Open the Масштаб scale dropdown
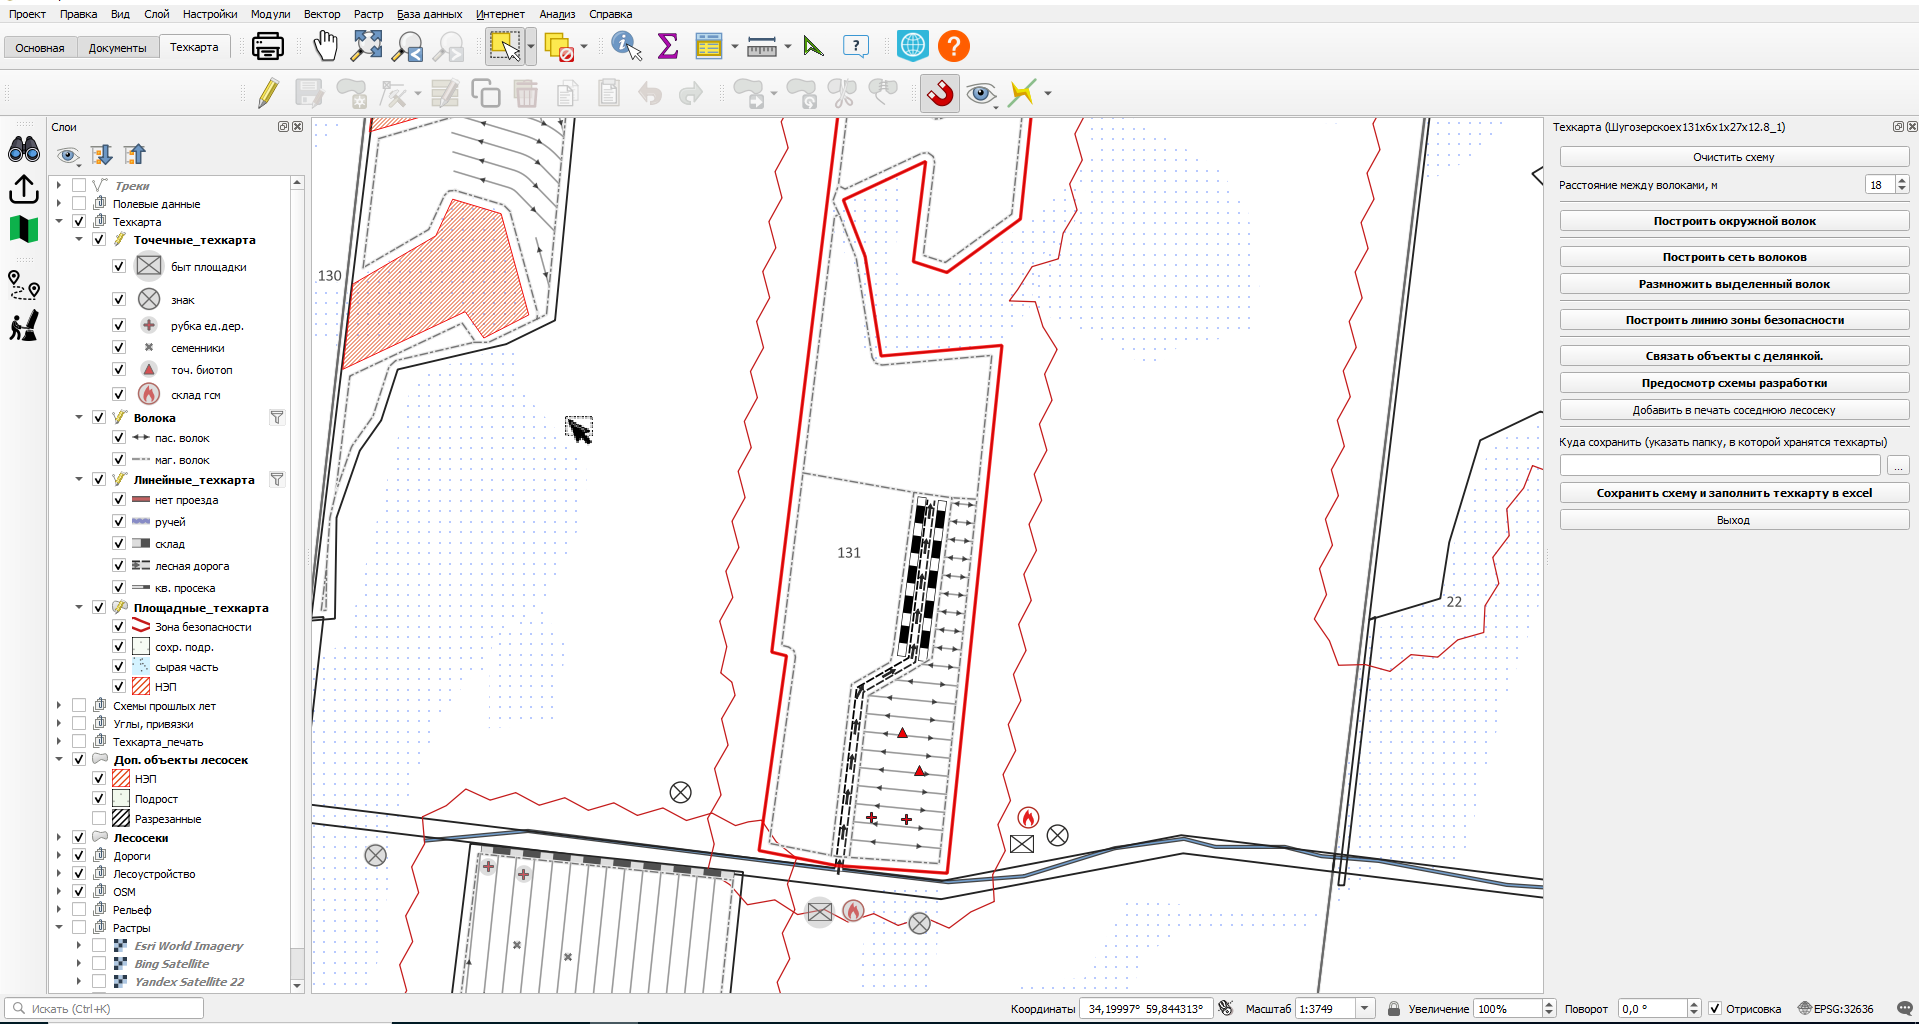The height and width of the screenshot is (1024, 1919). [x=1365, y=1009]
